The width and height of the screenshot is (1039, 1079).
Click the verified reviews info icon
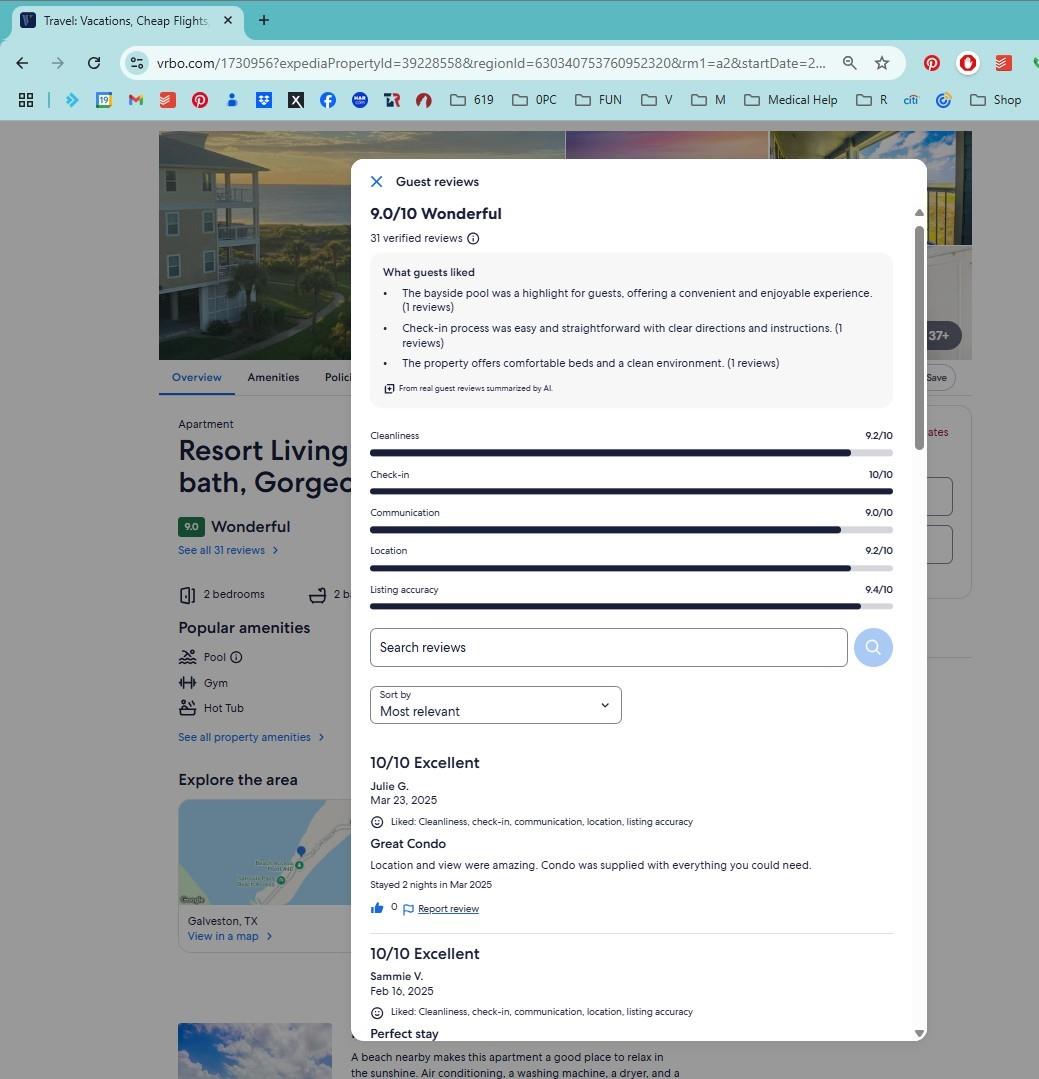pyautogui.click(x=473, y=238)
